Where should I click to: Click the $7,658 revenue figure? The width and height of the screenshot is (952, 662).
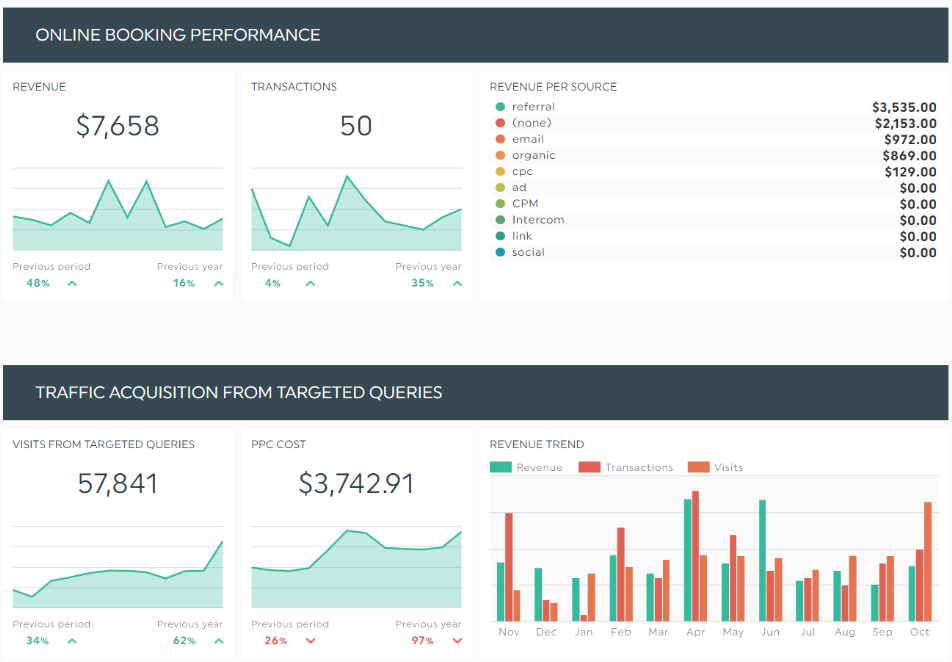point(117,126)
